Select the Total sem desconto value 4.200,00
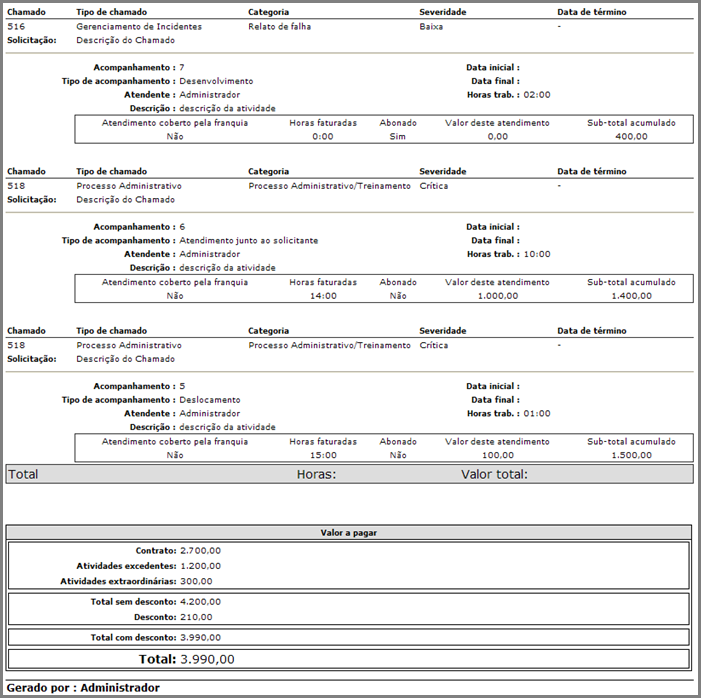Image resolution: width=701 pixels, height=698 pixels. 200,602
